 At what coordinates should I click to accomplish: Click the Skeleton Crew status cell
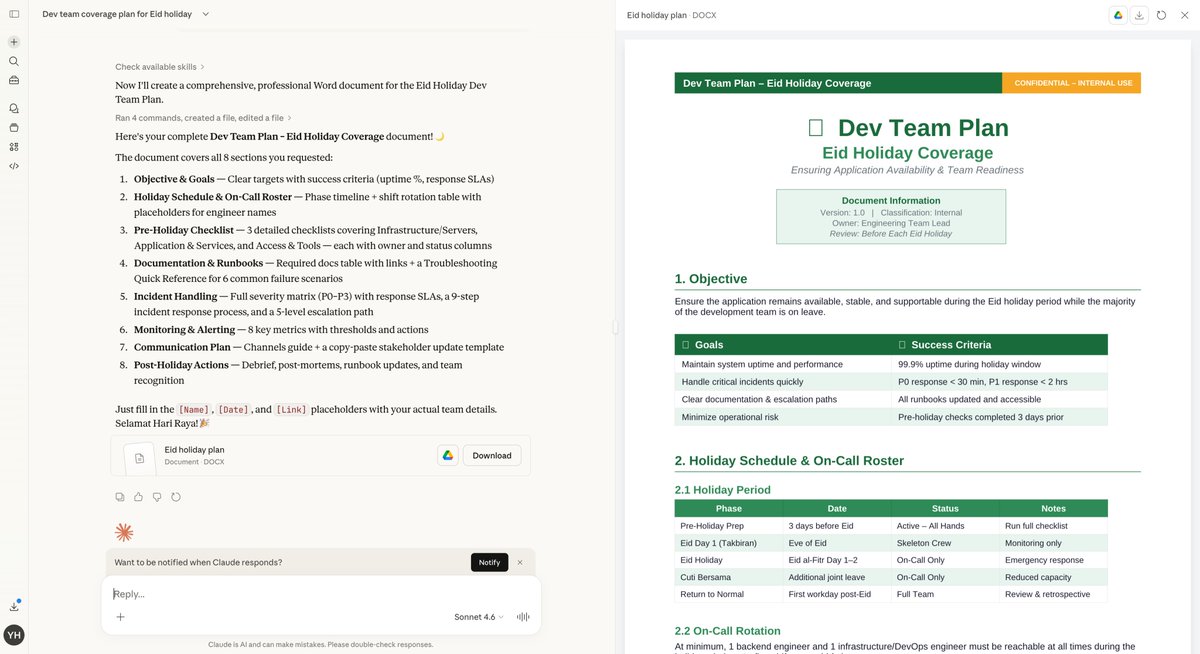945,543
